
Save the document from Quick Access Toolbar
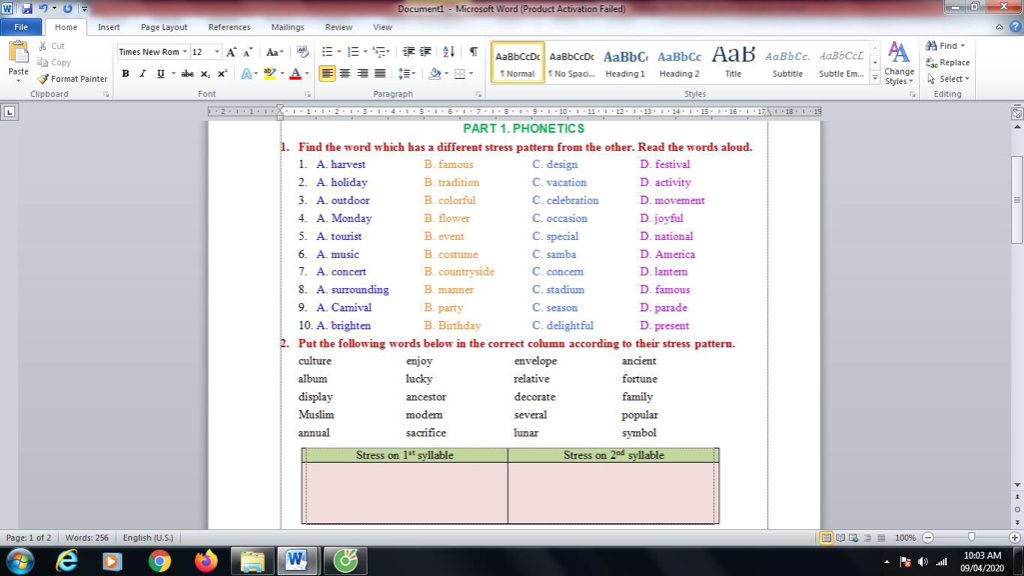pyautogui.click(x=27, y=8)
